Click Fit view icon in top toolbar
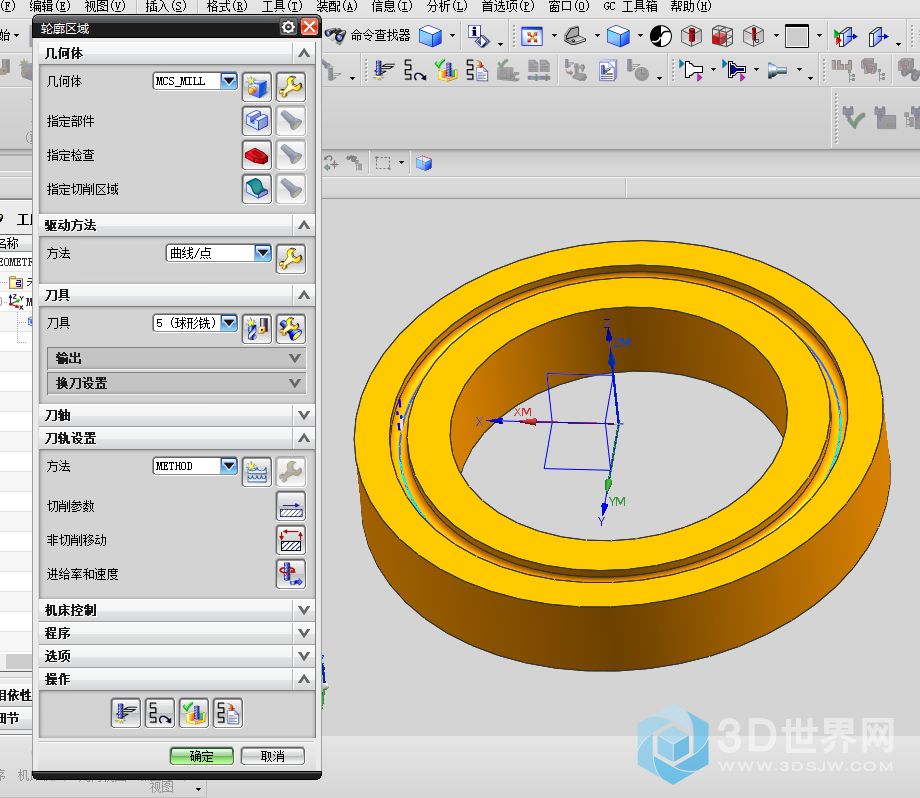Screen dimensions: 920x798 [x=532, y=36]
